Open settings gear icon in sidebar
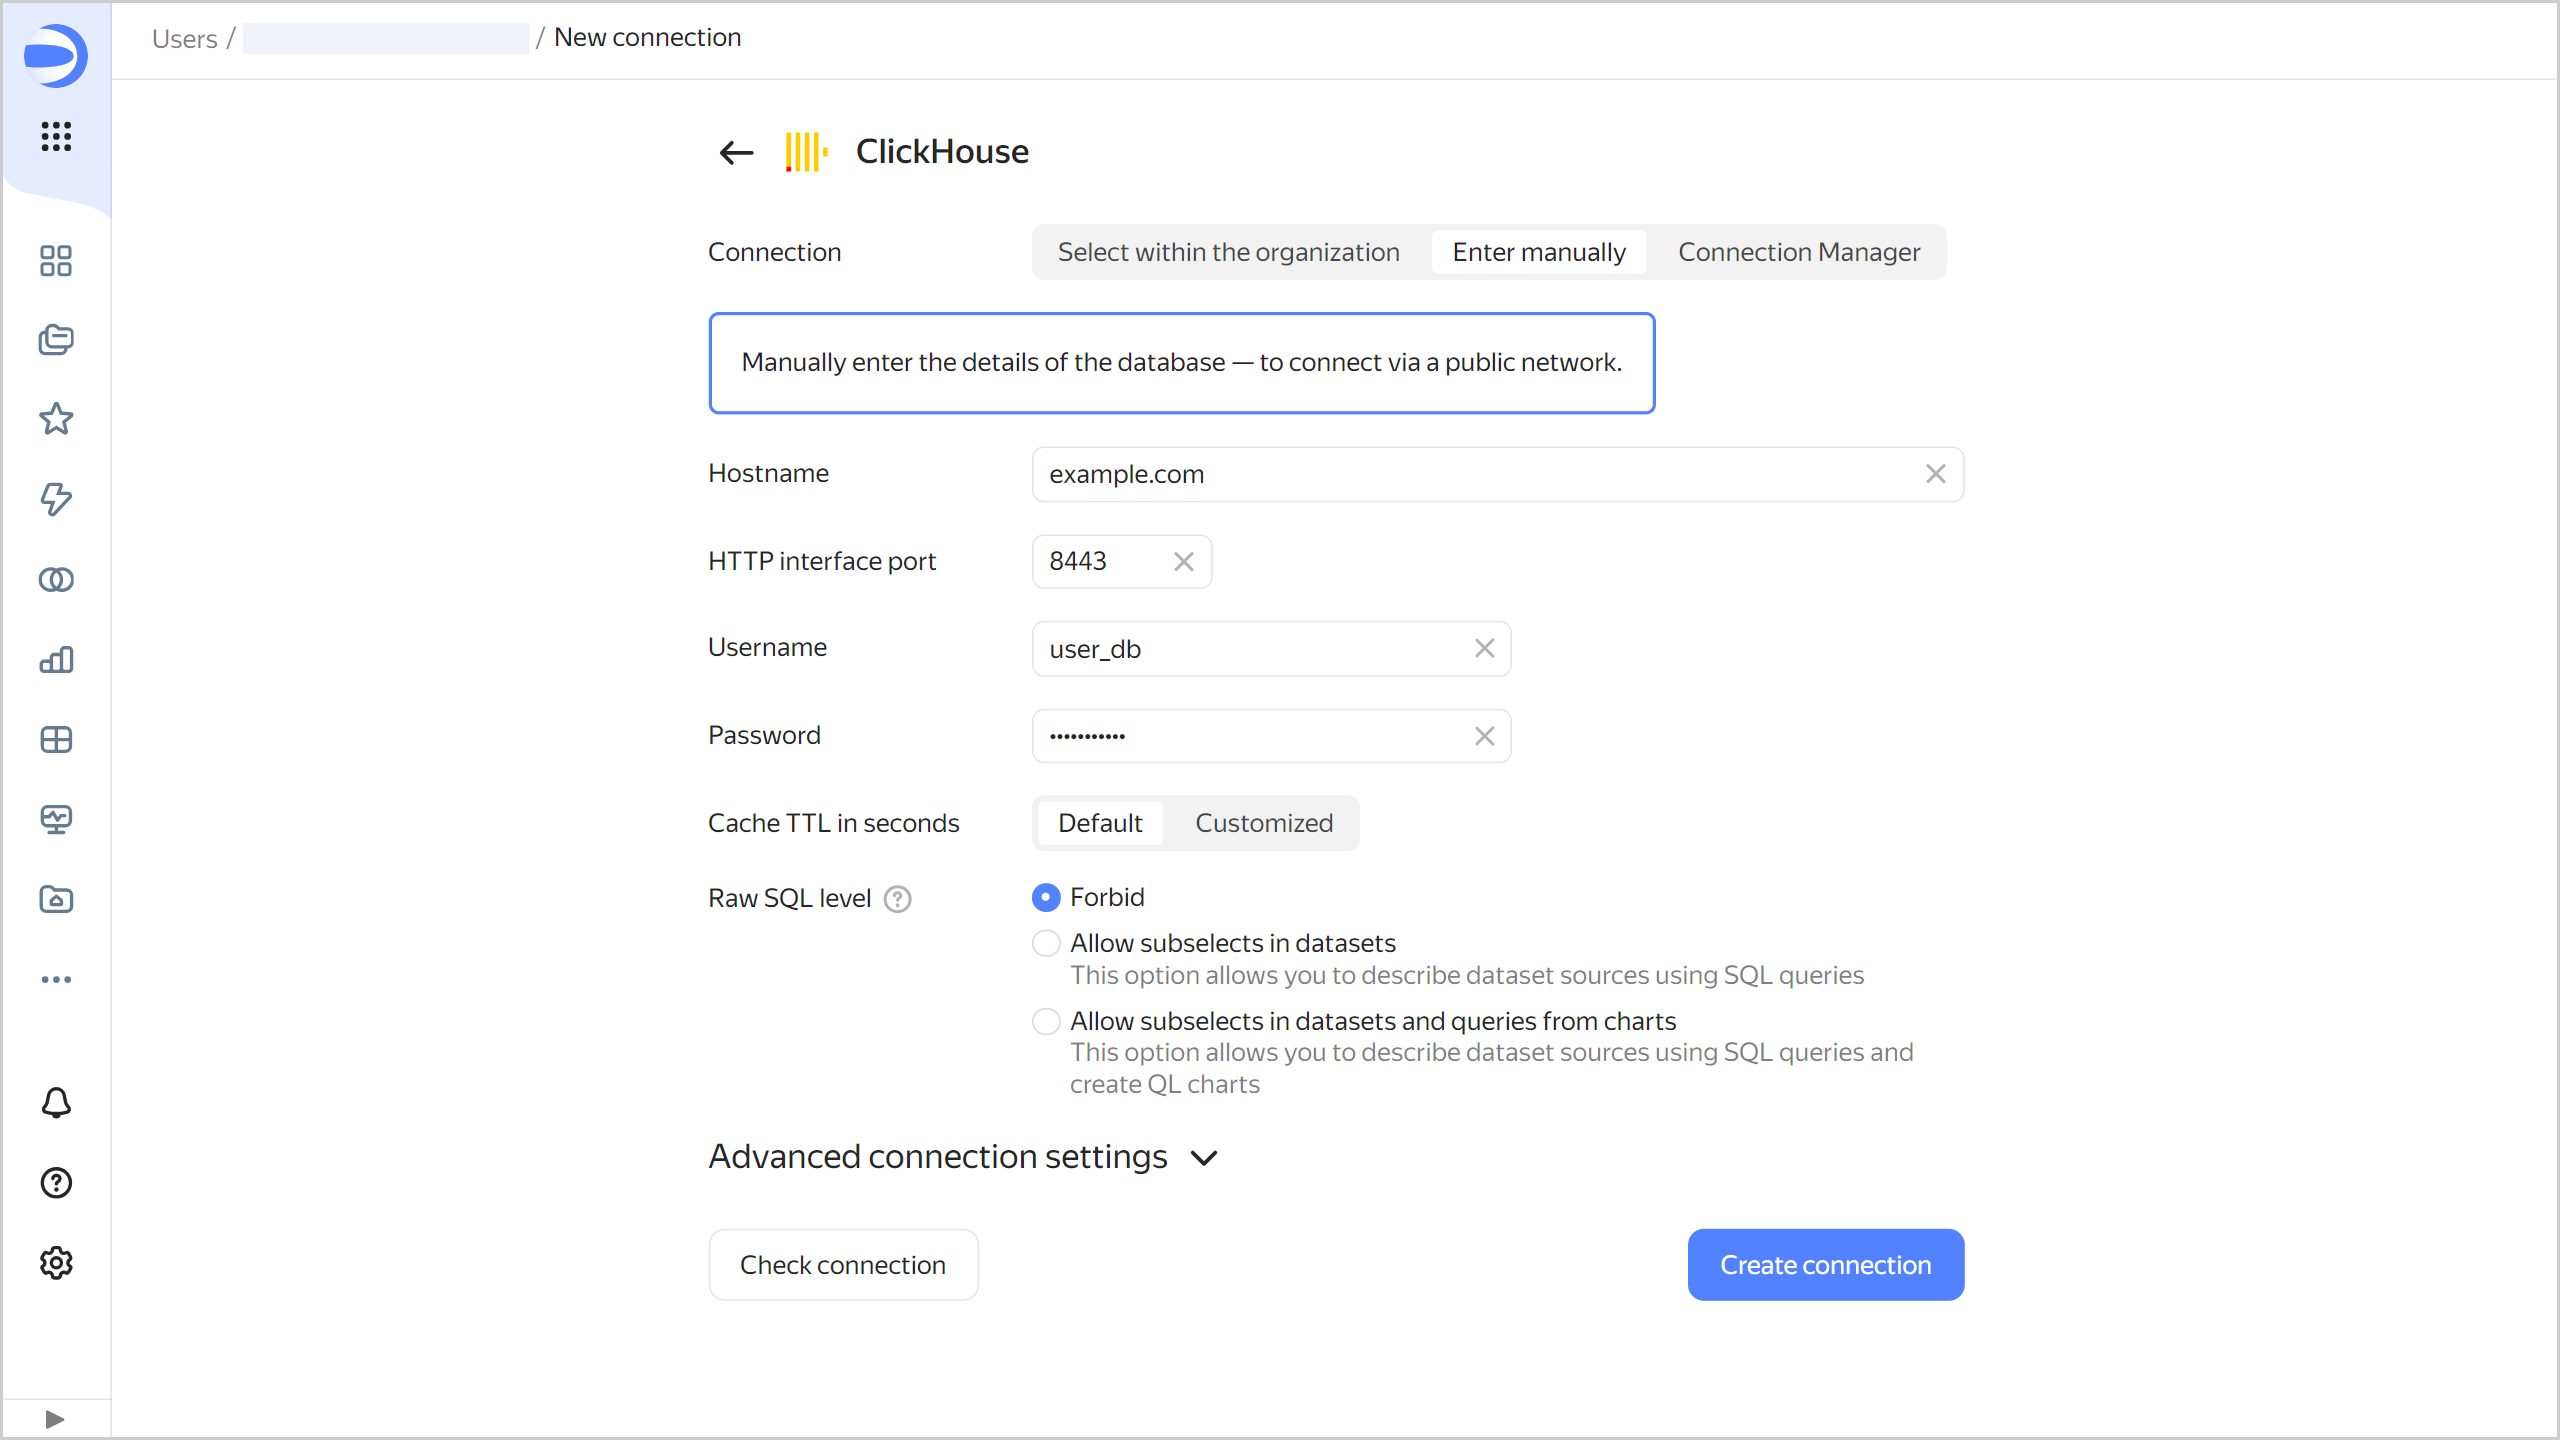2560x1440 pixels. click(56, 1263)
